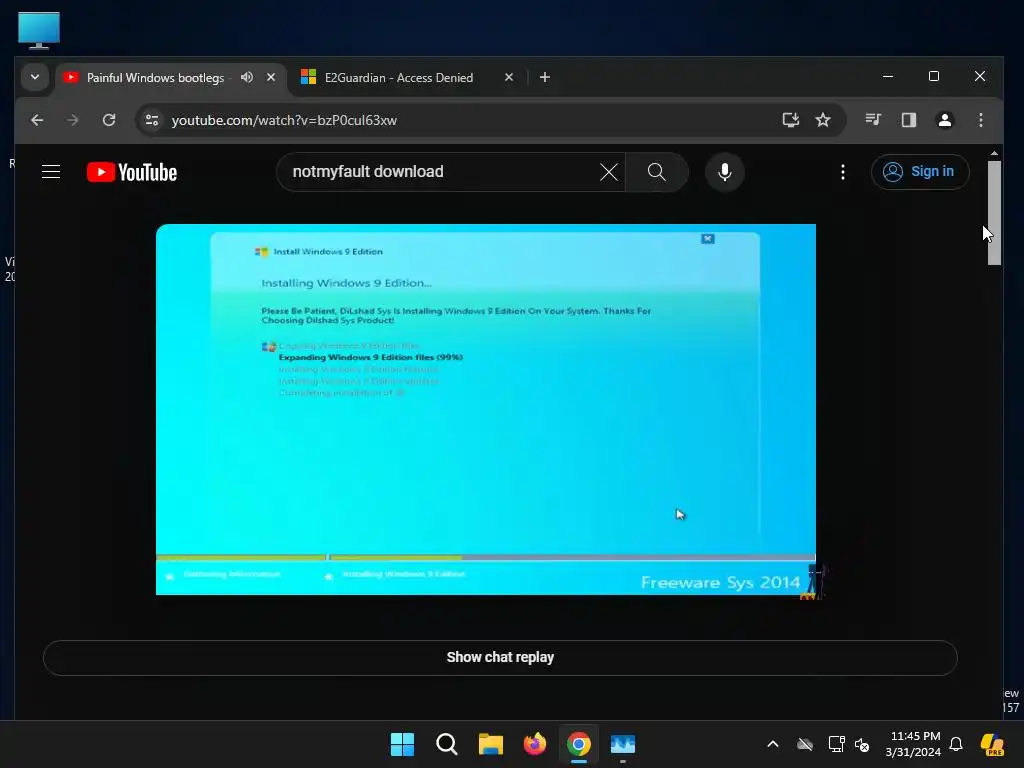Viewport: 1024px width, 768px height.
Task: Open the blue monitor app in the taskbar
Action: click(x=623, y=744)
